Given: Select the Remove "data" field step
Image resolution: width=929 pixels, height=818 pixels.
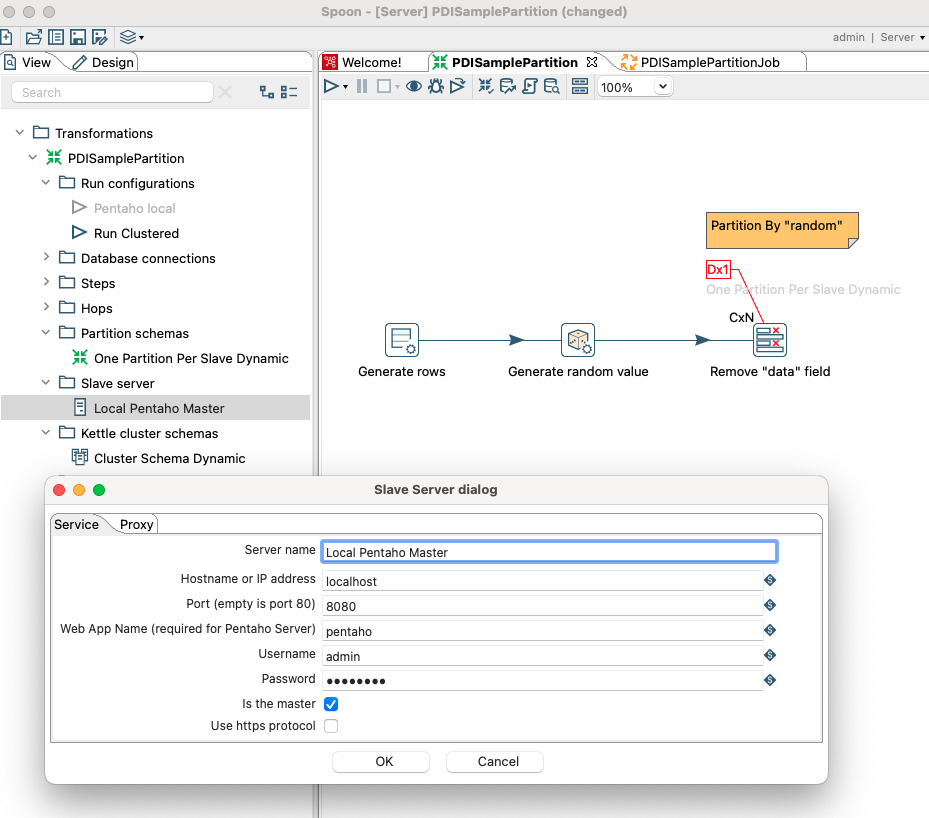Looking at the screenshot, I should click(x=768, y=340).
